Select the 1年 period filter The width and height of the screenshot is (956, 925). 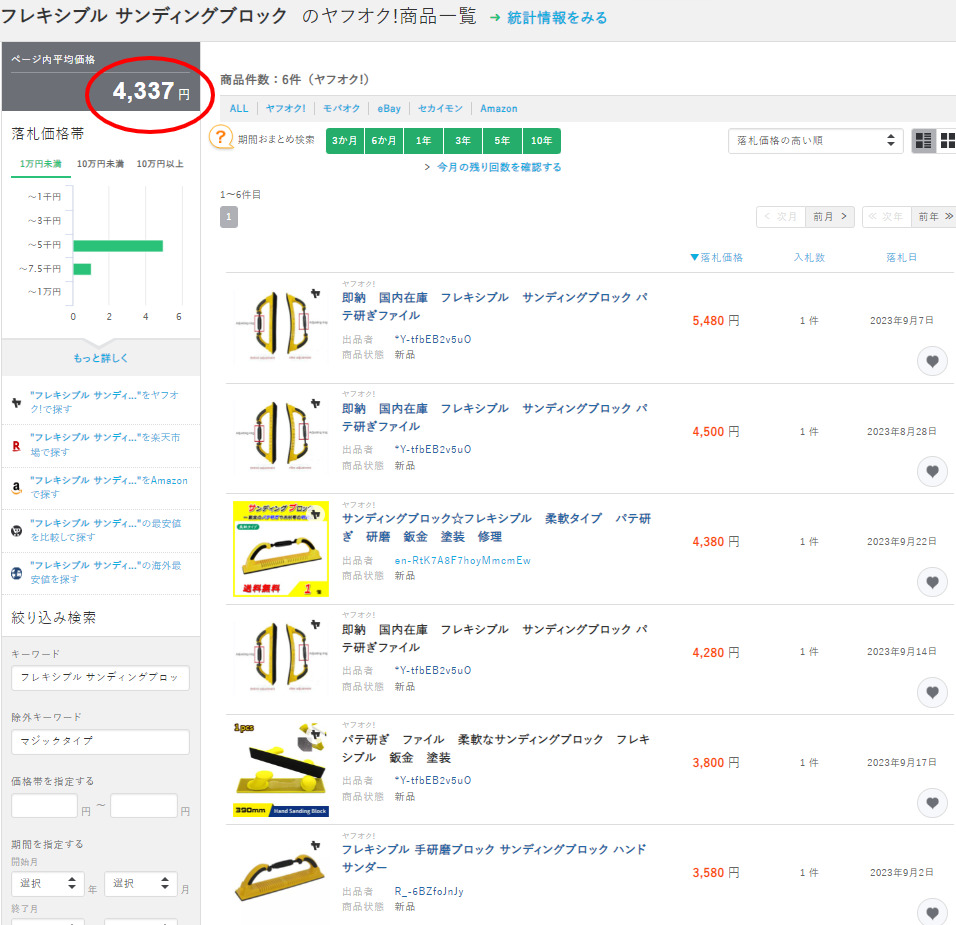tap(423, 141)
